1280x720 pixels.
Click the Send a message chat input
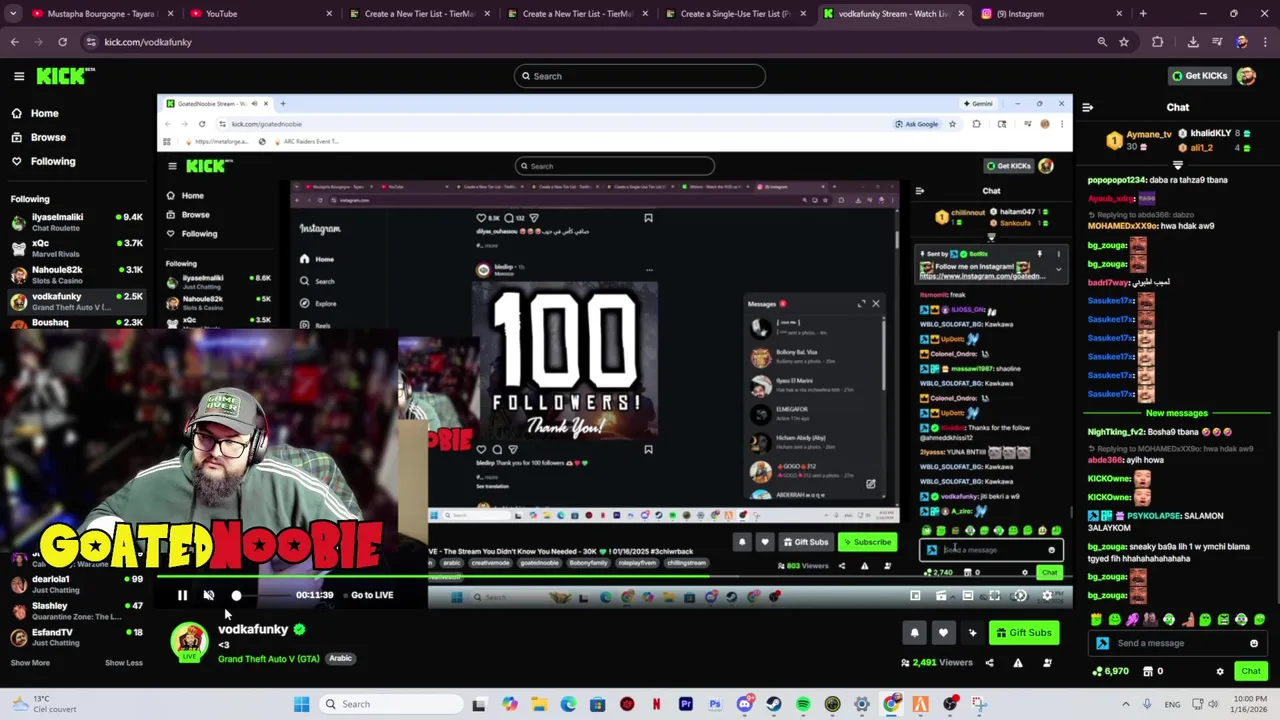(1178, 643)
